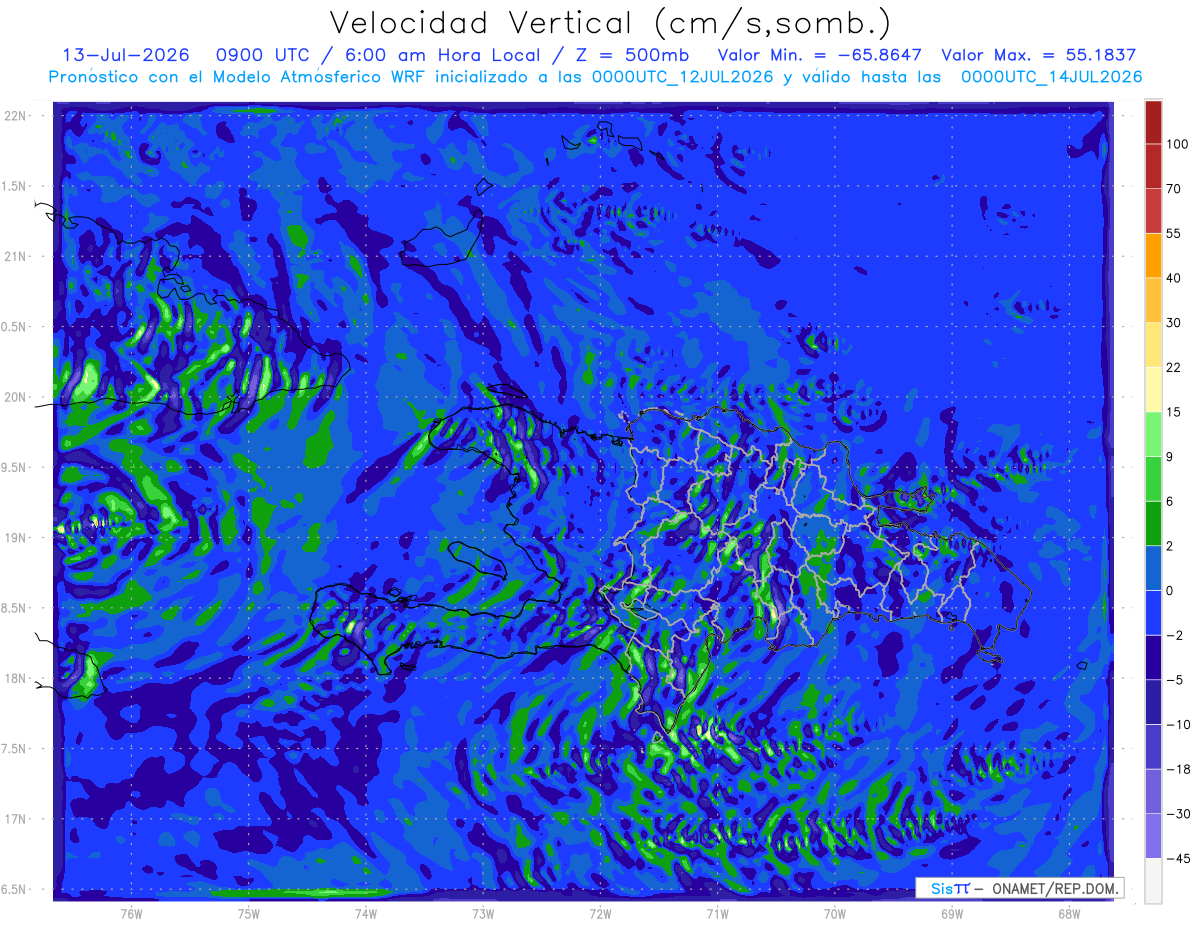
Task: Pick the orange colorbar segment between 40 and 55
Action: [x=1153, y=255]
